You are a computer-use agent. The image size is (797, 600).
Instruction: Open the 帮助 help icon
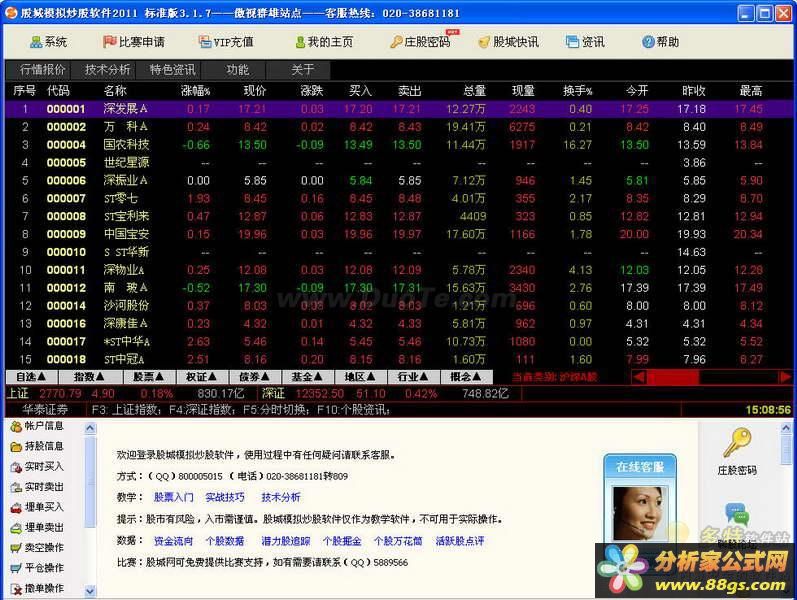click(x=648, y=42)
